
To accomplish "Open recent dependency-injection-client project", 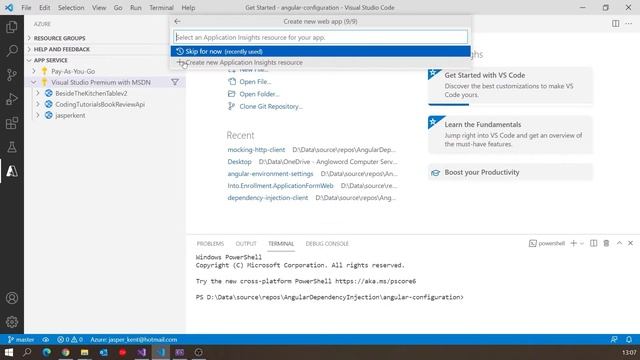I will point(268,198).
